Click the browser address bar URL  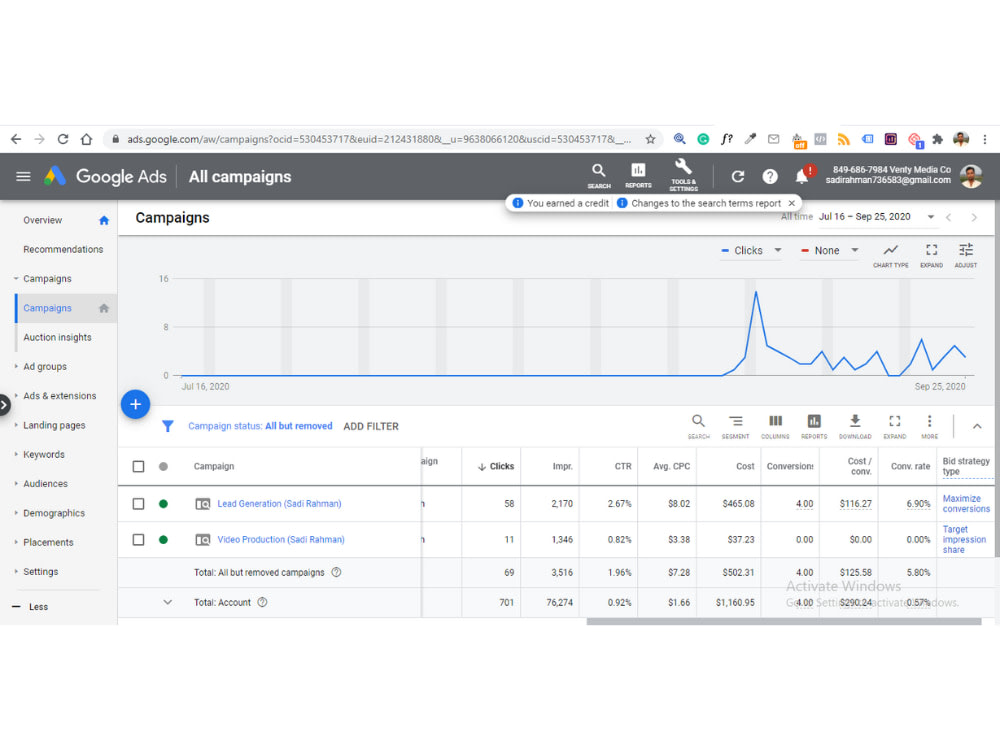click(x=379, y=139)
